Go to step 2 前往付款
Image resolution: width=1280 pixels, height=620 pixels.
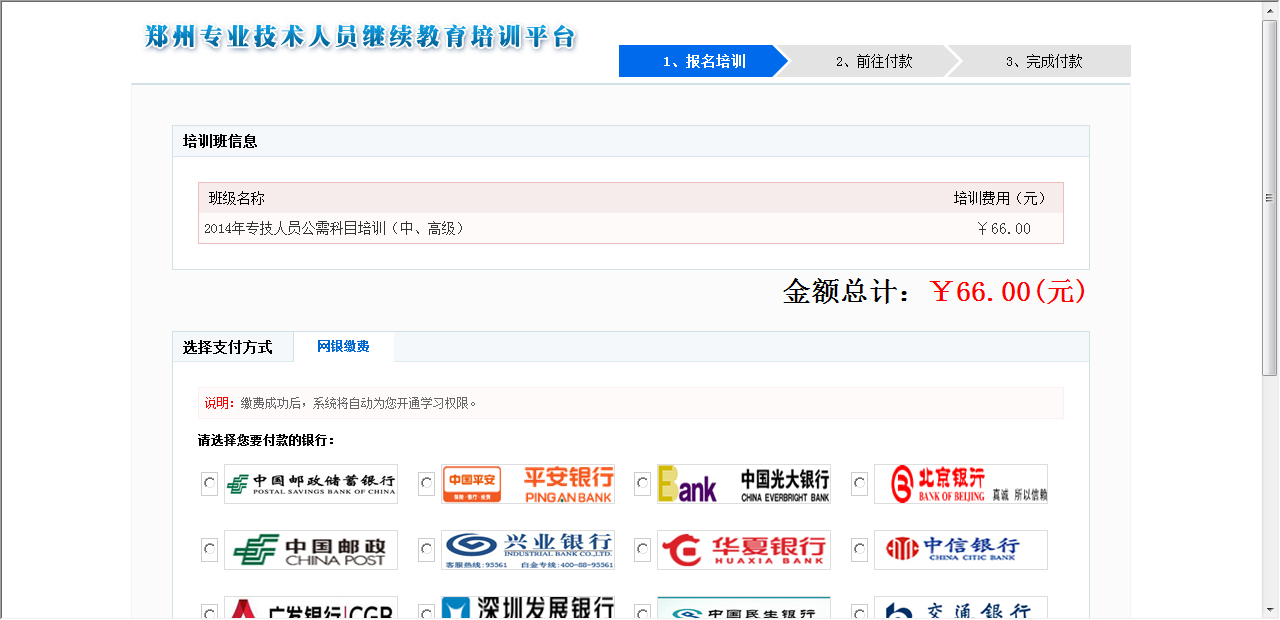[x=873, y=61]
